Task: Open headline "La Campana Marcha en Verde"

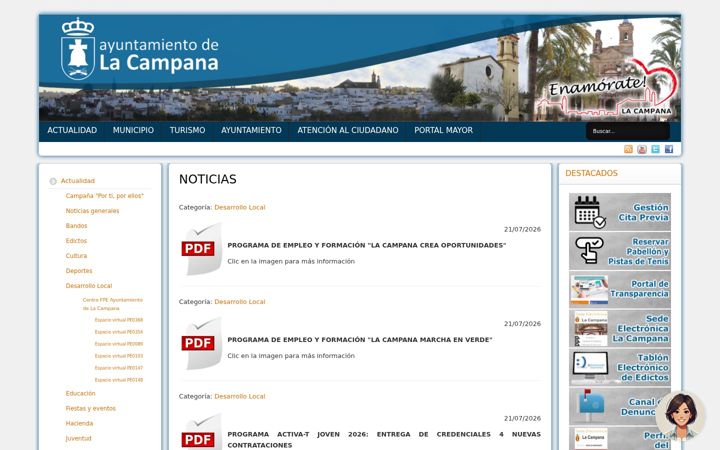Action: pyautogui.click(x=360, y=340)
